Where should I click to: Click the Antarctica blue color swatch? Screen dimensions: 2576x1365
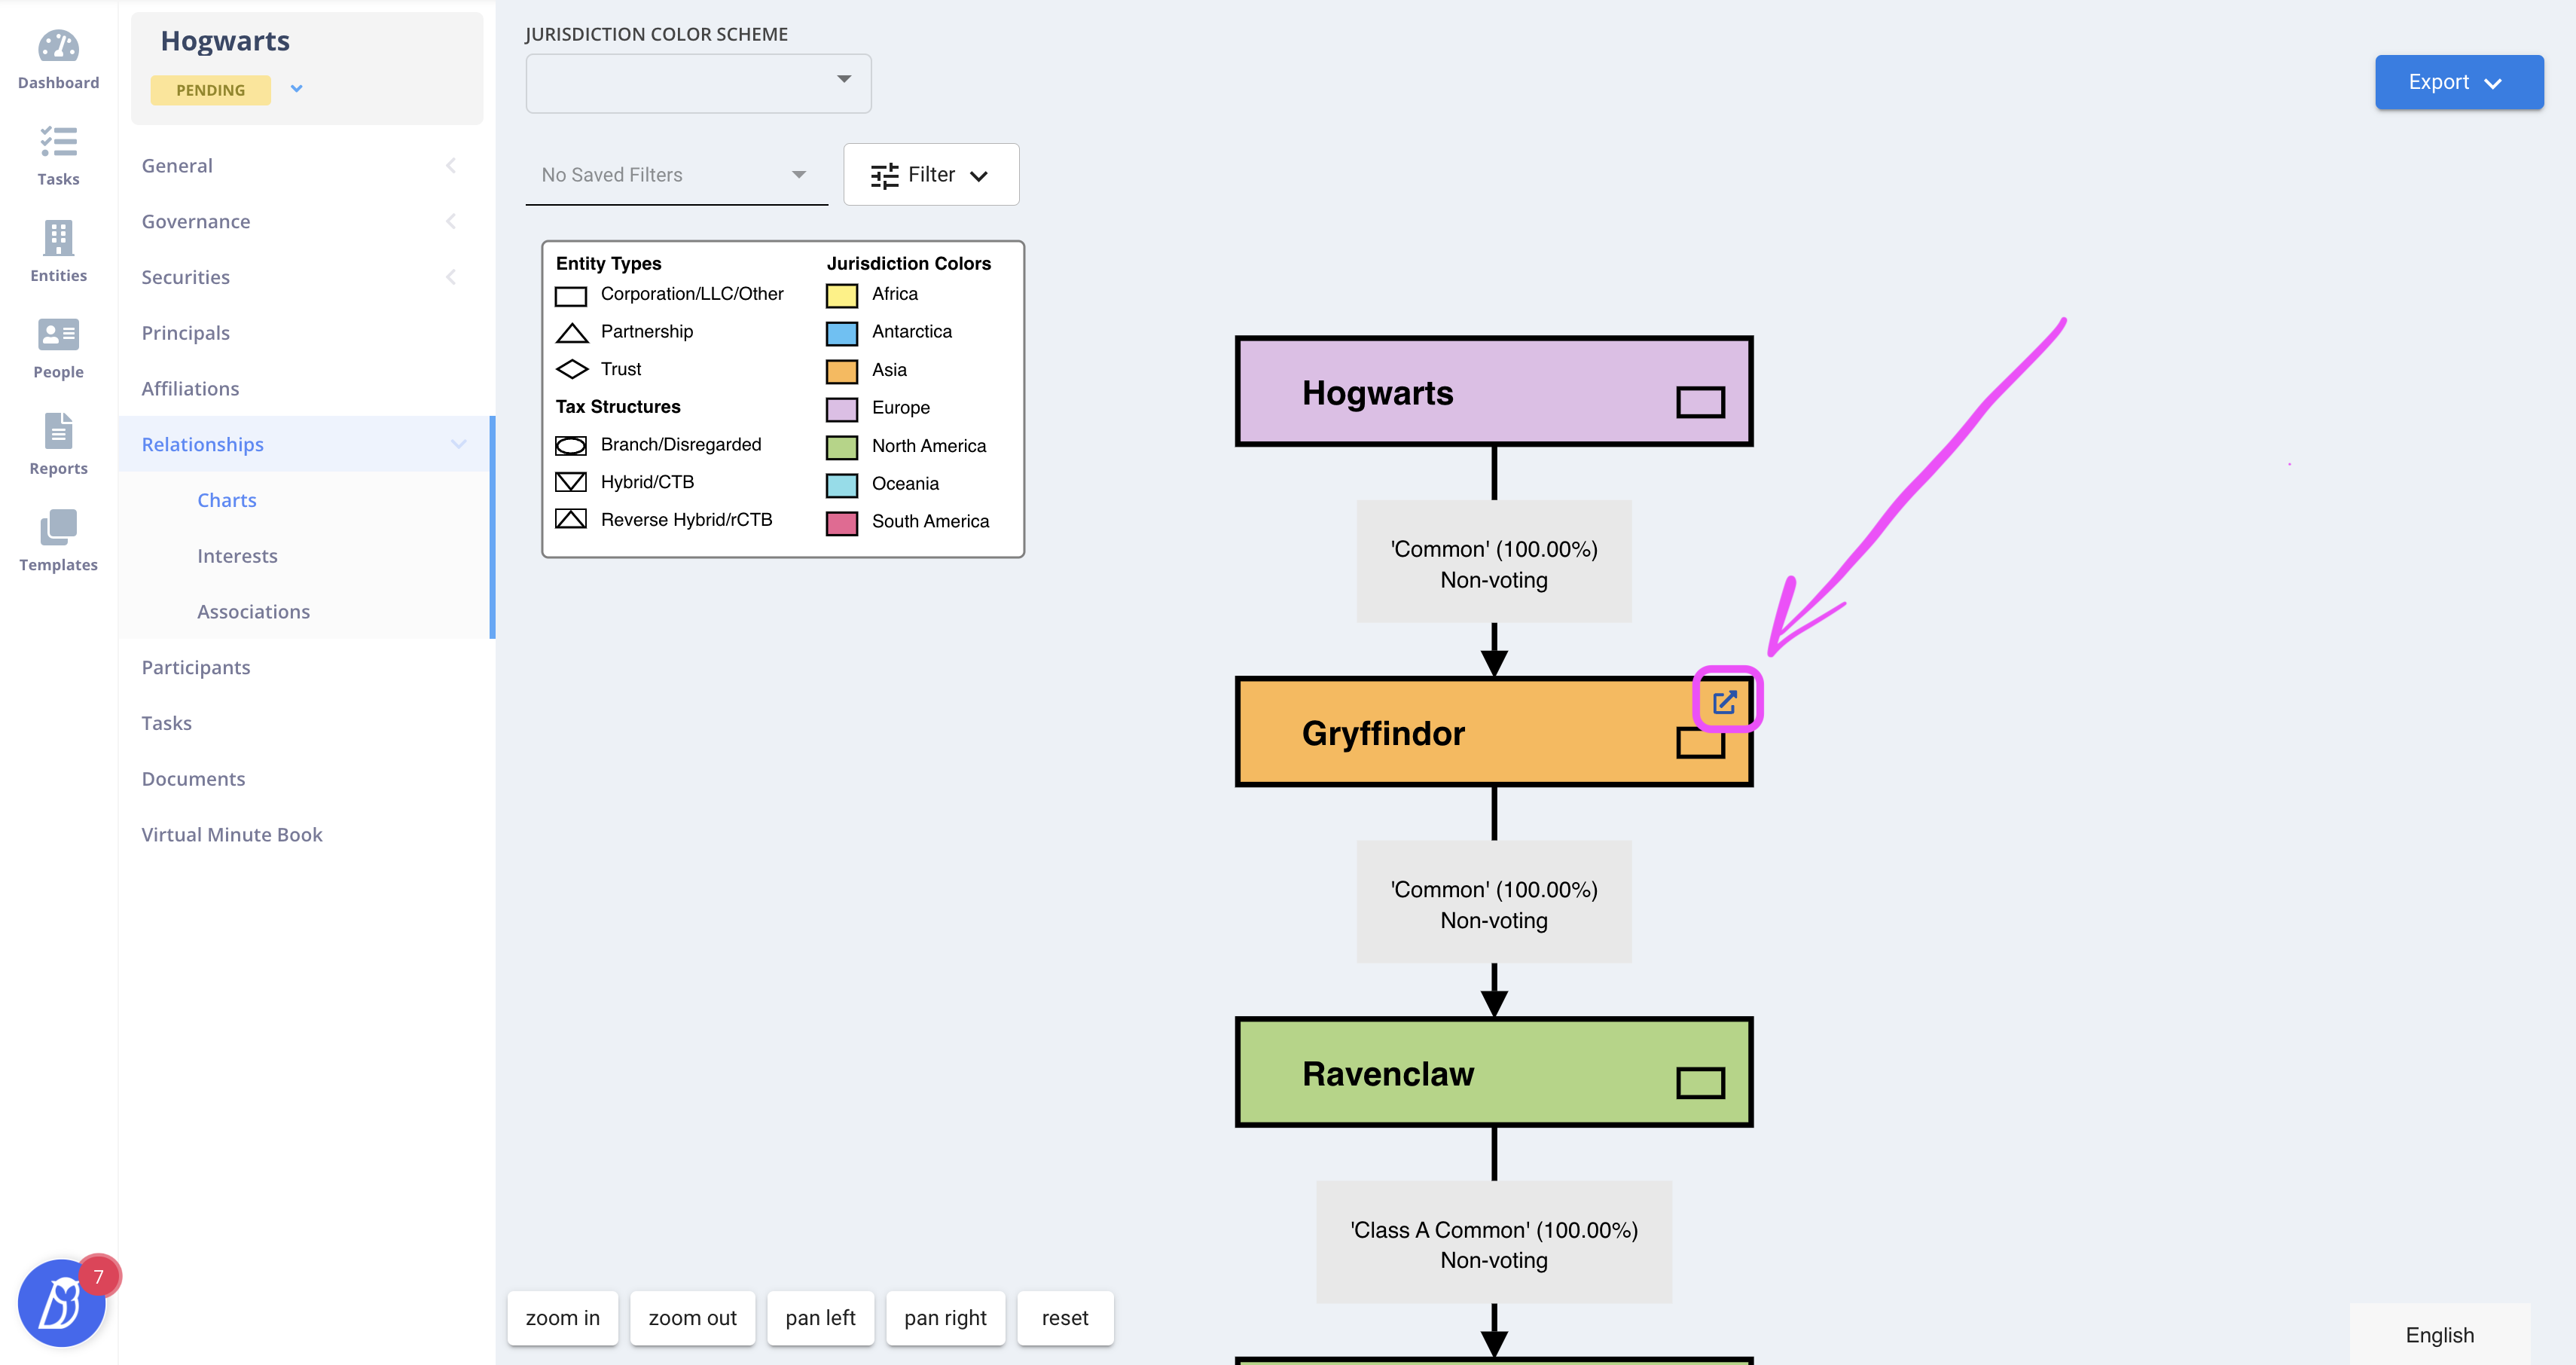[841, 333]
